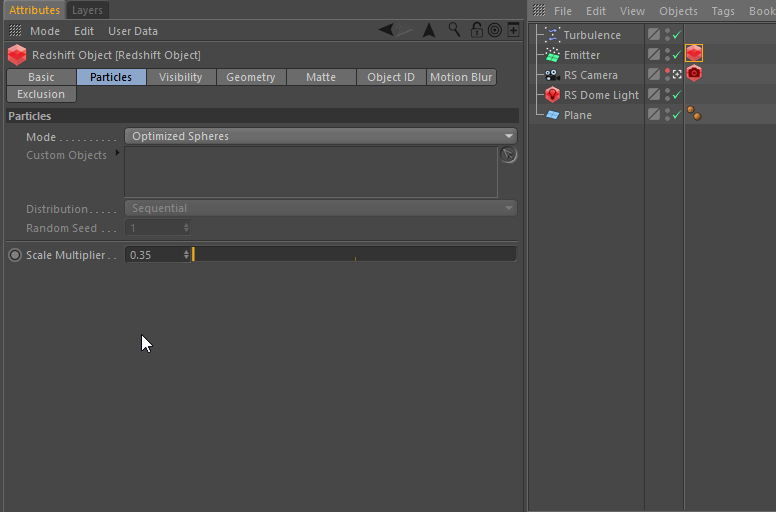This screenshot has height=512, width=776.
Task: Open the Objects menu in Object Manager
Action: [x=678, y=11]
